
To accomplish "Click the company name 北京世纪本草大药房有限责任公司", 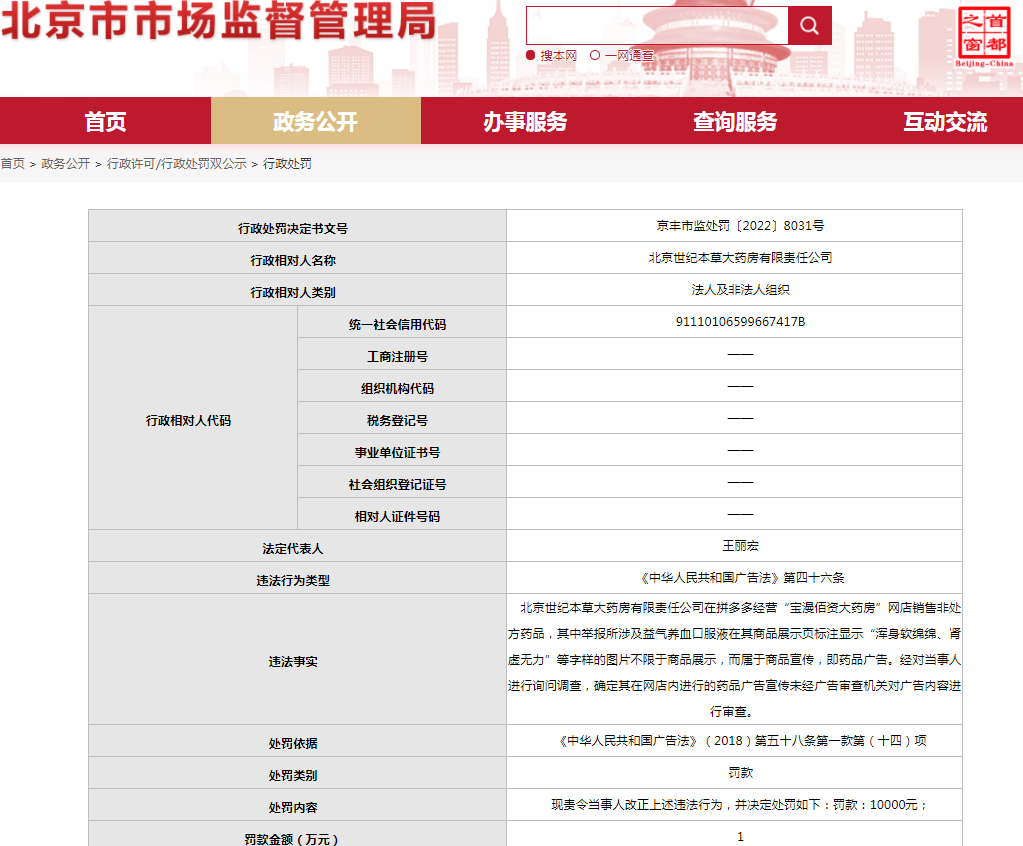I will pyautogui.click(x=740, y=257).
